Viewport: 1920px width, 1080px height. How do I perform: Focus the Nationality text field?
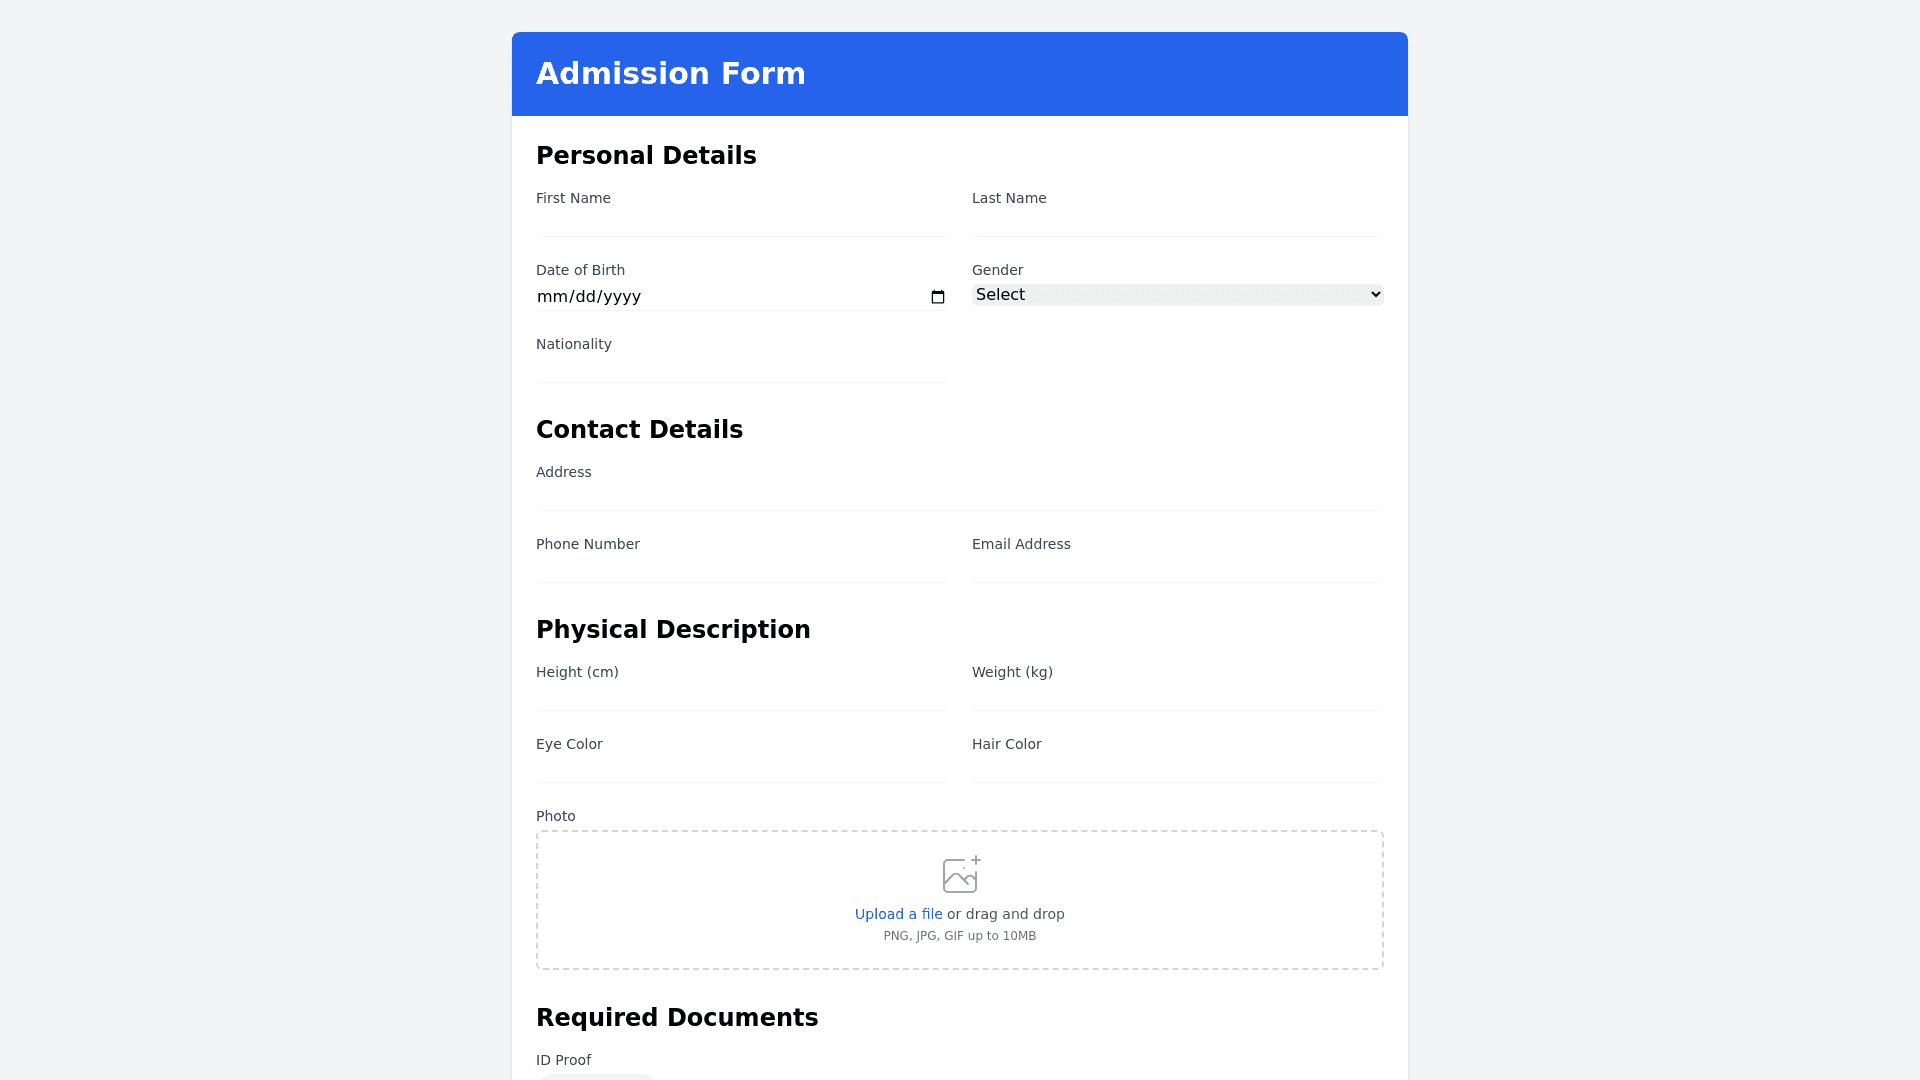pyautogui.click(x=741, y=369)
